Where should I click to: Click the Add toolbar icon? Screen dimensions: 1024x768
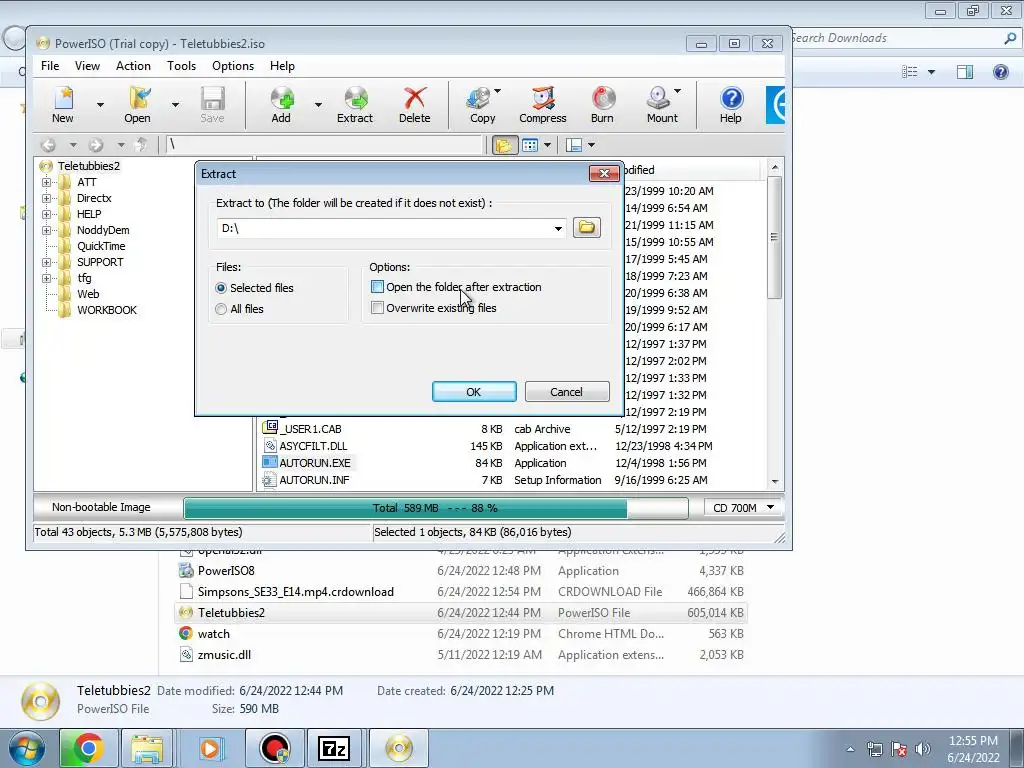click(x=281, y=104)
